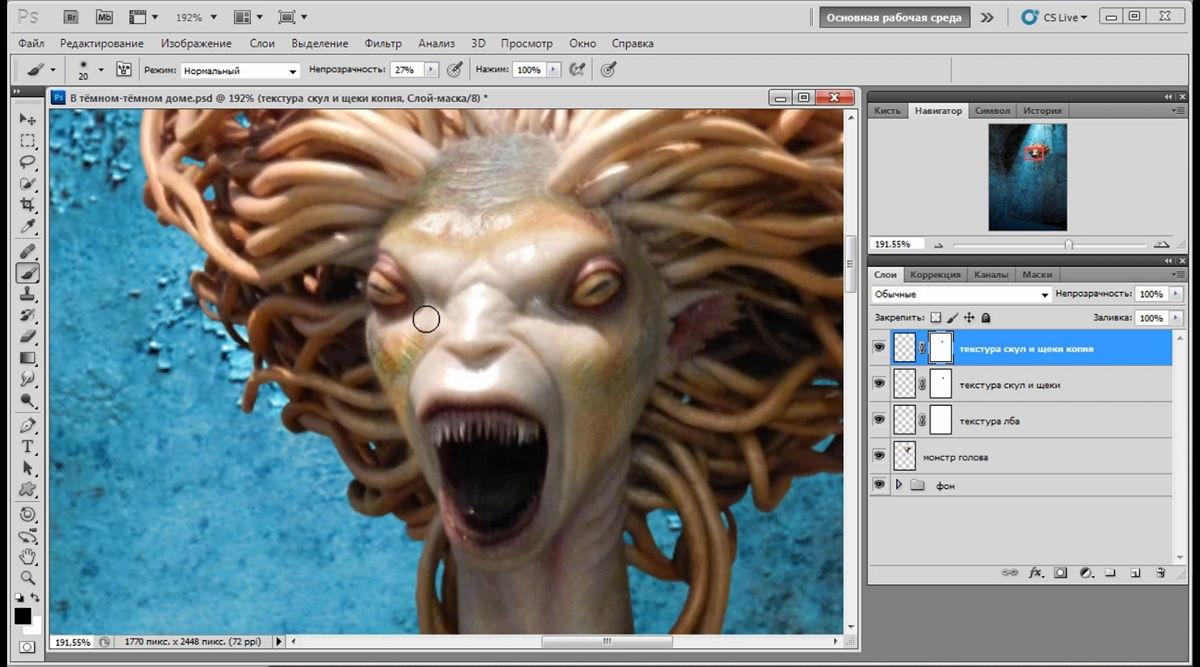Select the Spot Healing Brush tool

[x=27, y=250]
